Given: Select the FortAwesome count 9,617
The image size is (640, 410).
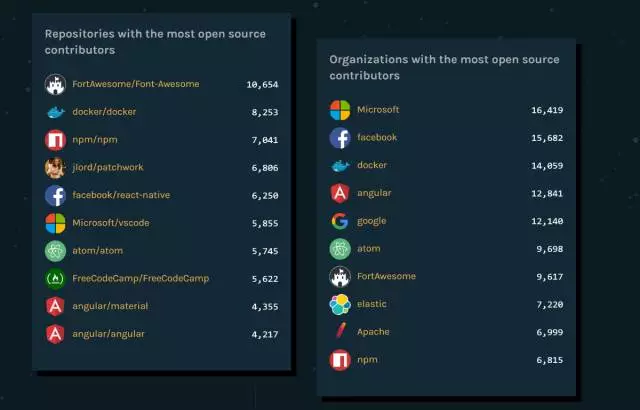Looking at the screenshot, I should [550, 277].
